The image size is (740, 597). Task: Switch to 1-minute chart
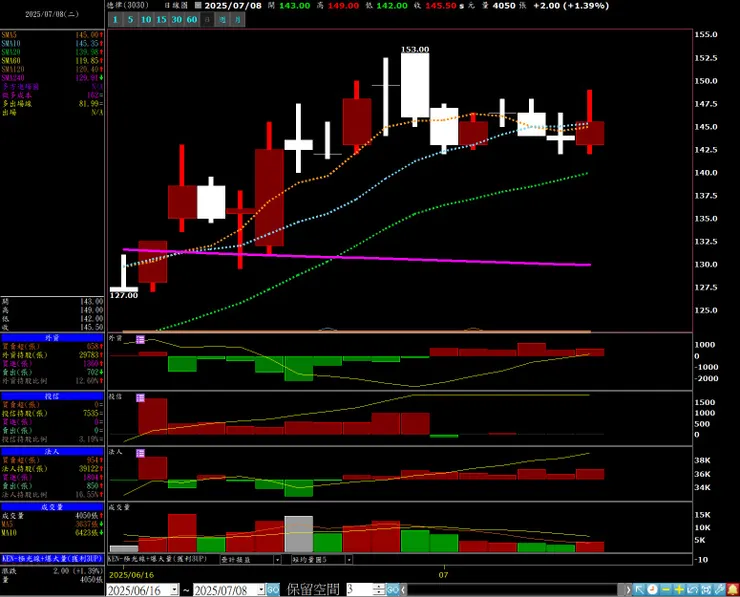[x=115, y=20]
